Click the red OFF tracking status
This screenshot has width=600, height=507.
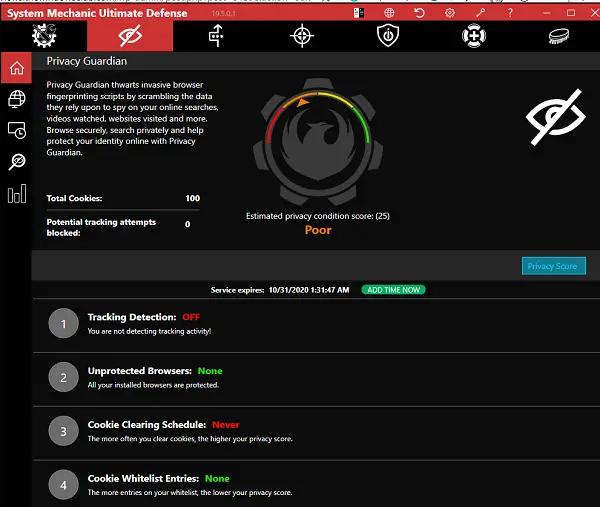[191, 317]
